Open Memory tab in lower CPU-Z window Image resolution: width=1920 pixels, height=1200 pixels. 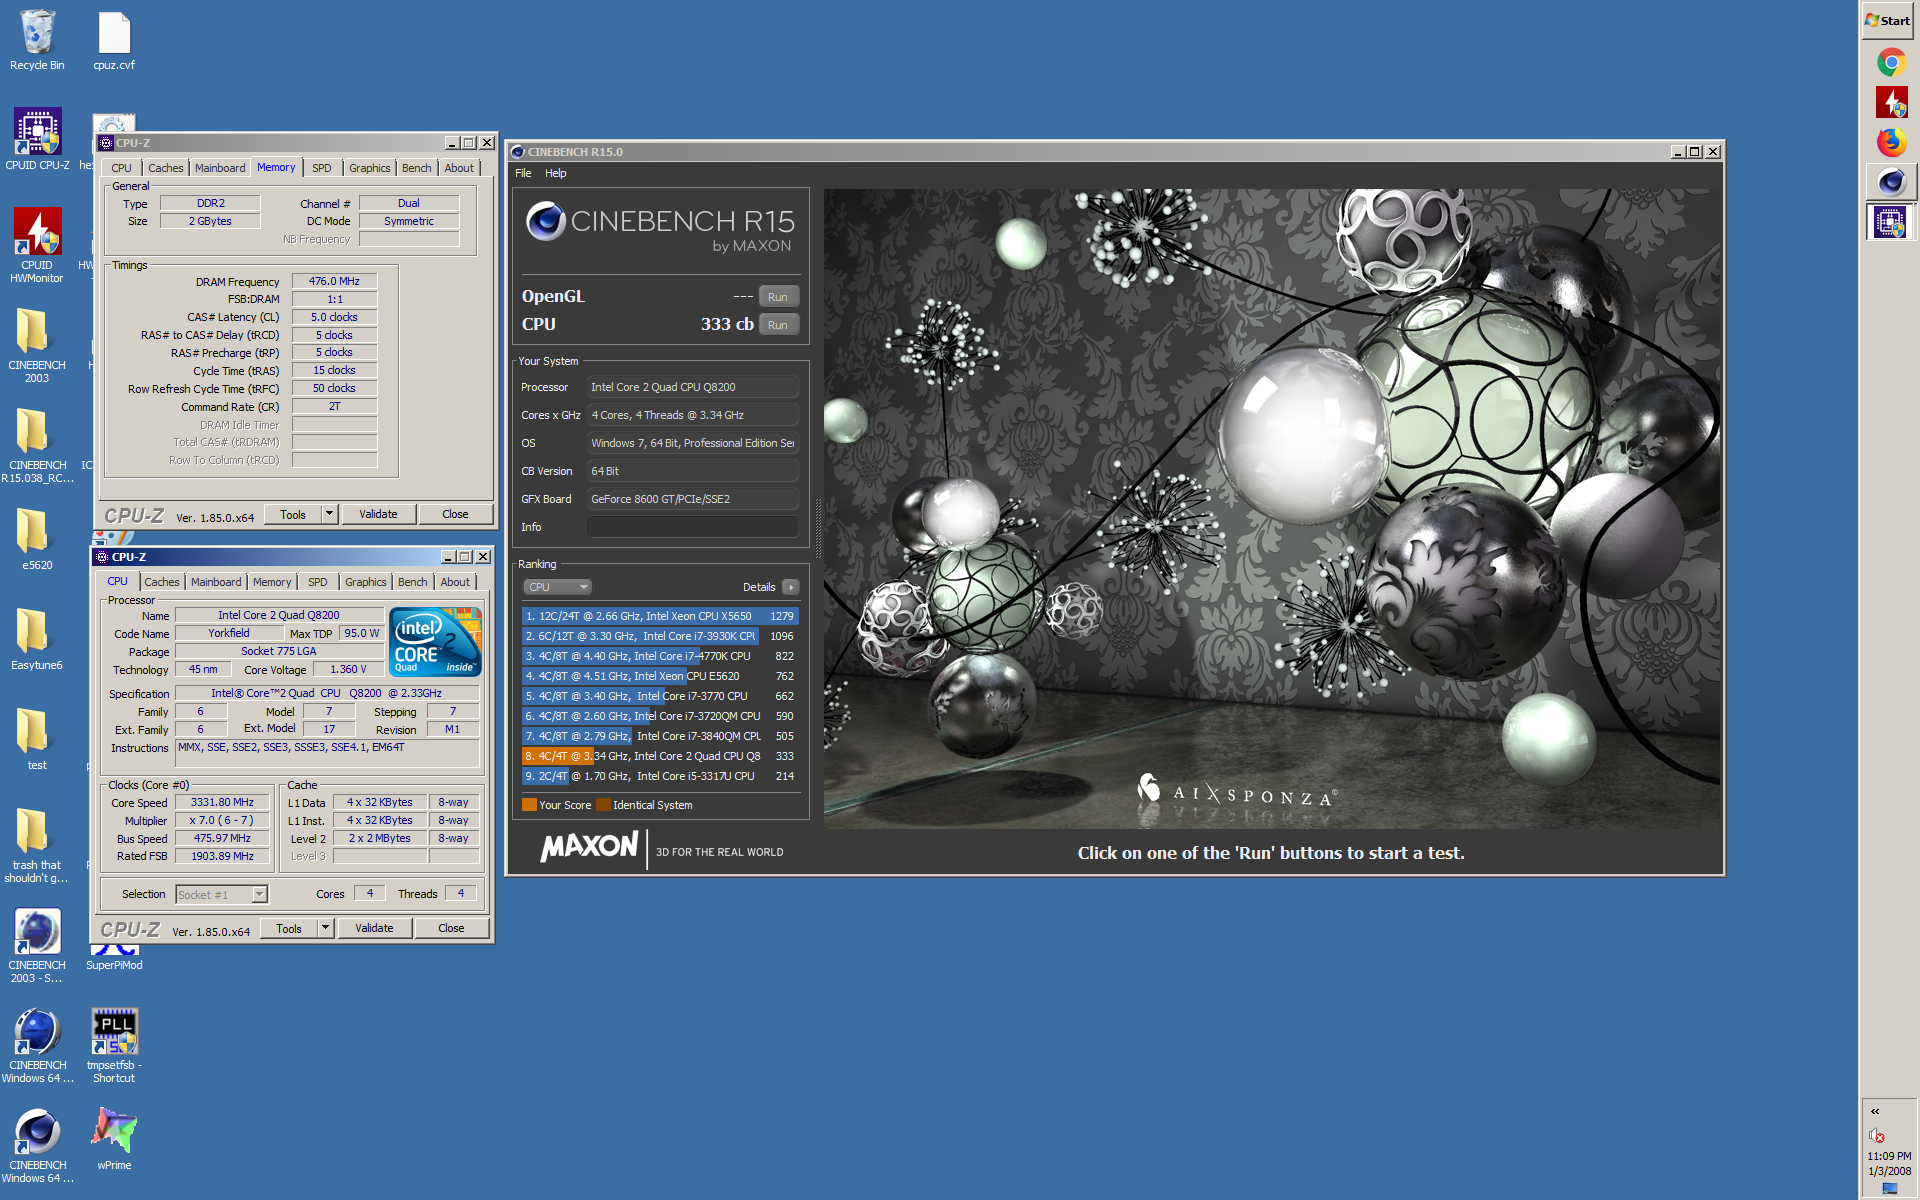pyautogui.click(x=272, y=582)
